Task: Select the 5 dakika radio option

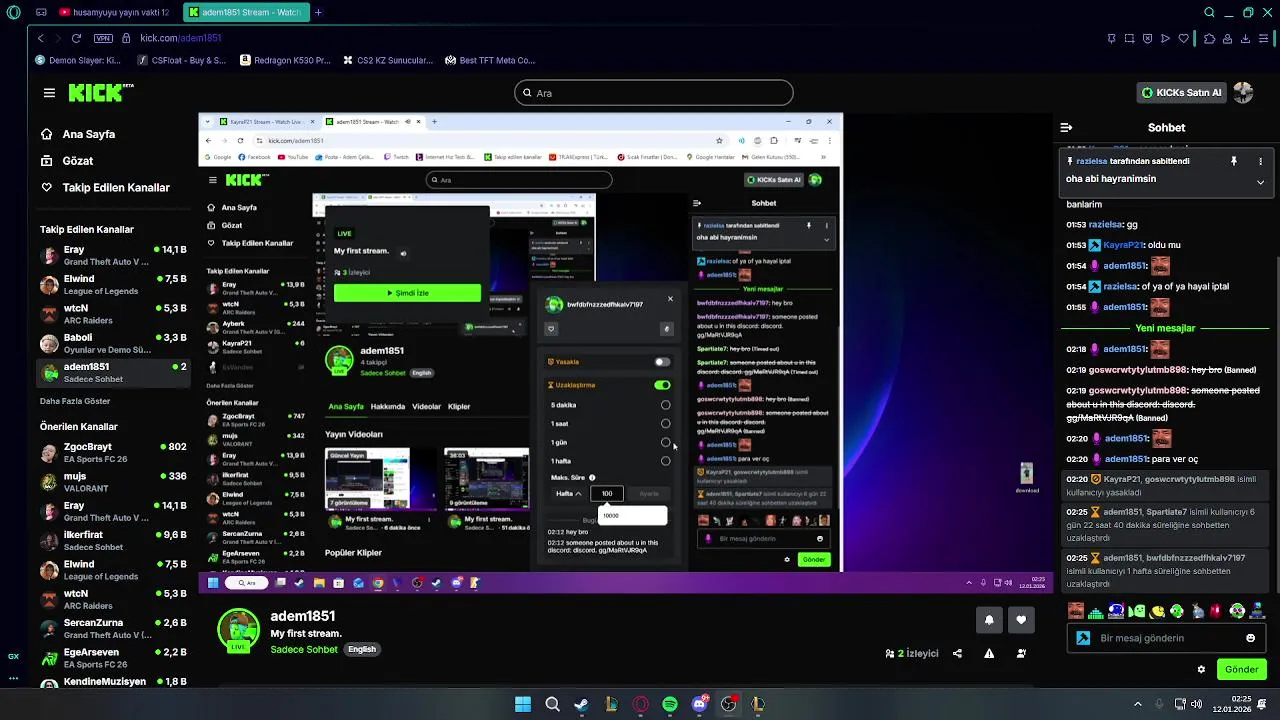Action: [665, 405]
